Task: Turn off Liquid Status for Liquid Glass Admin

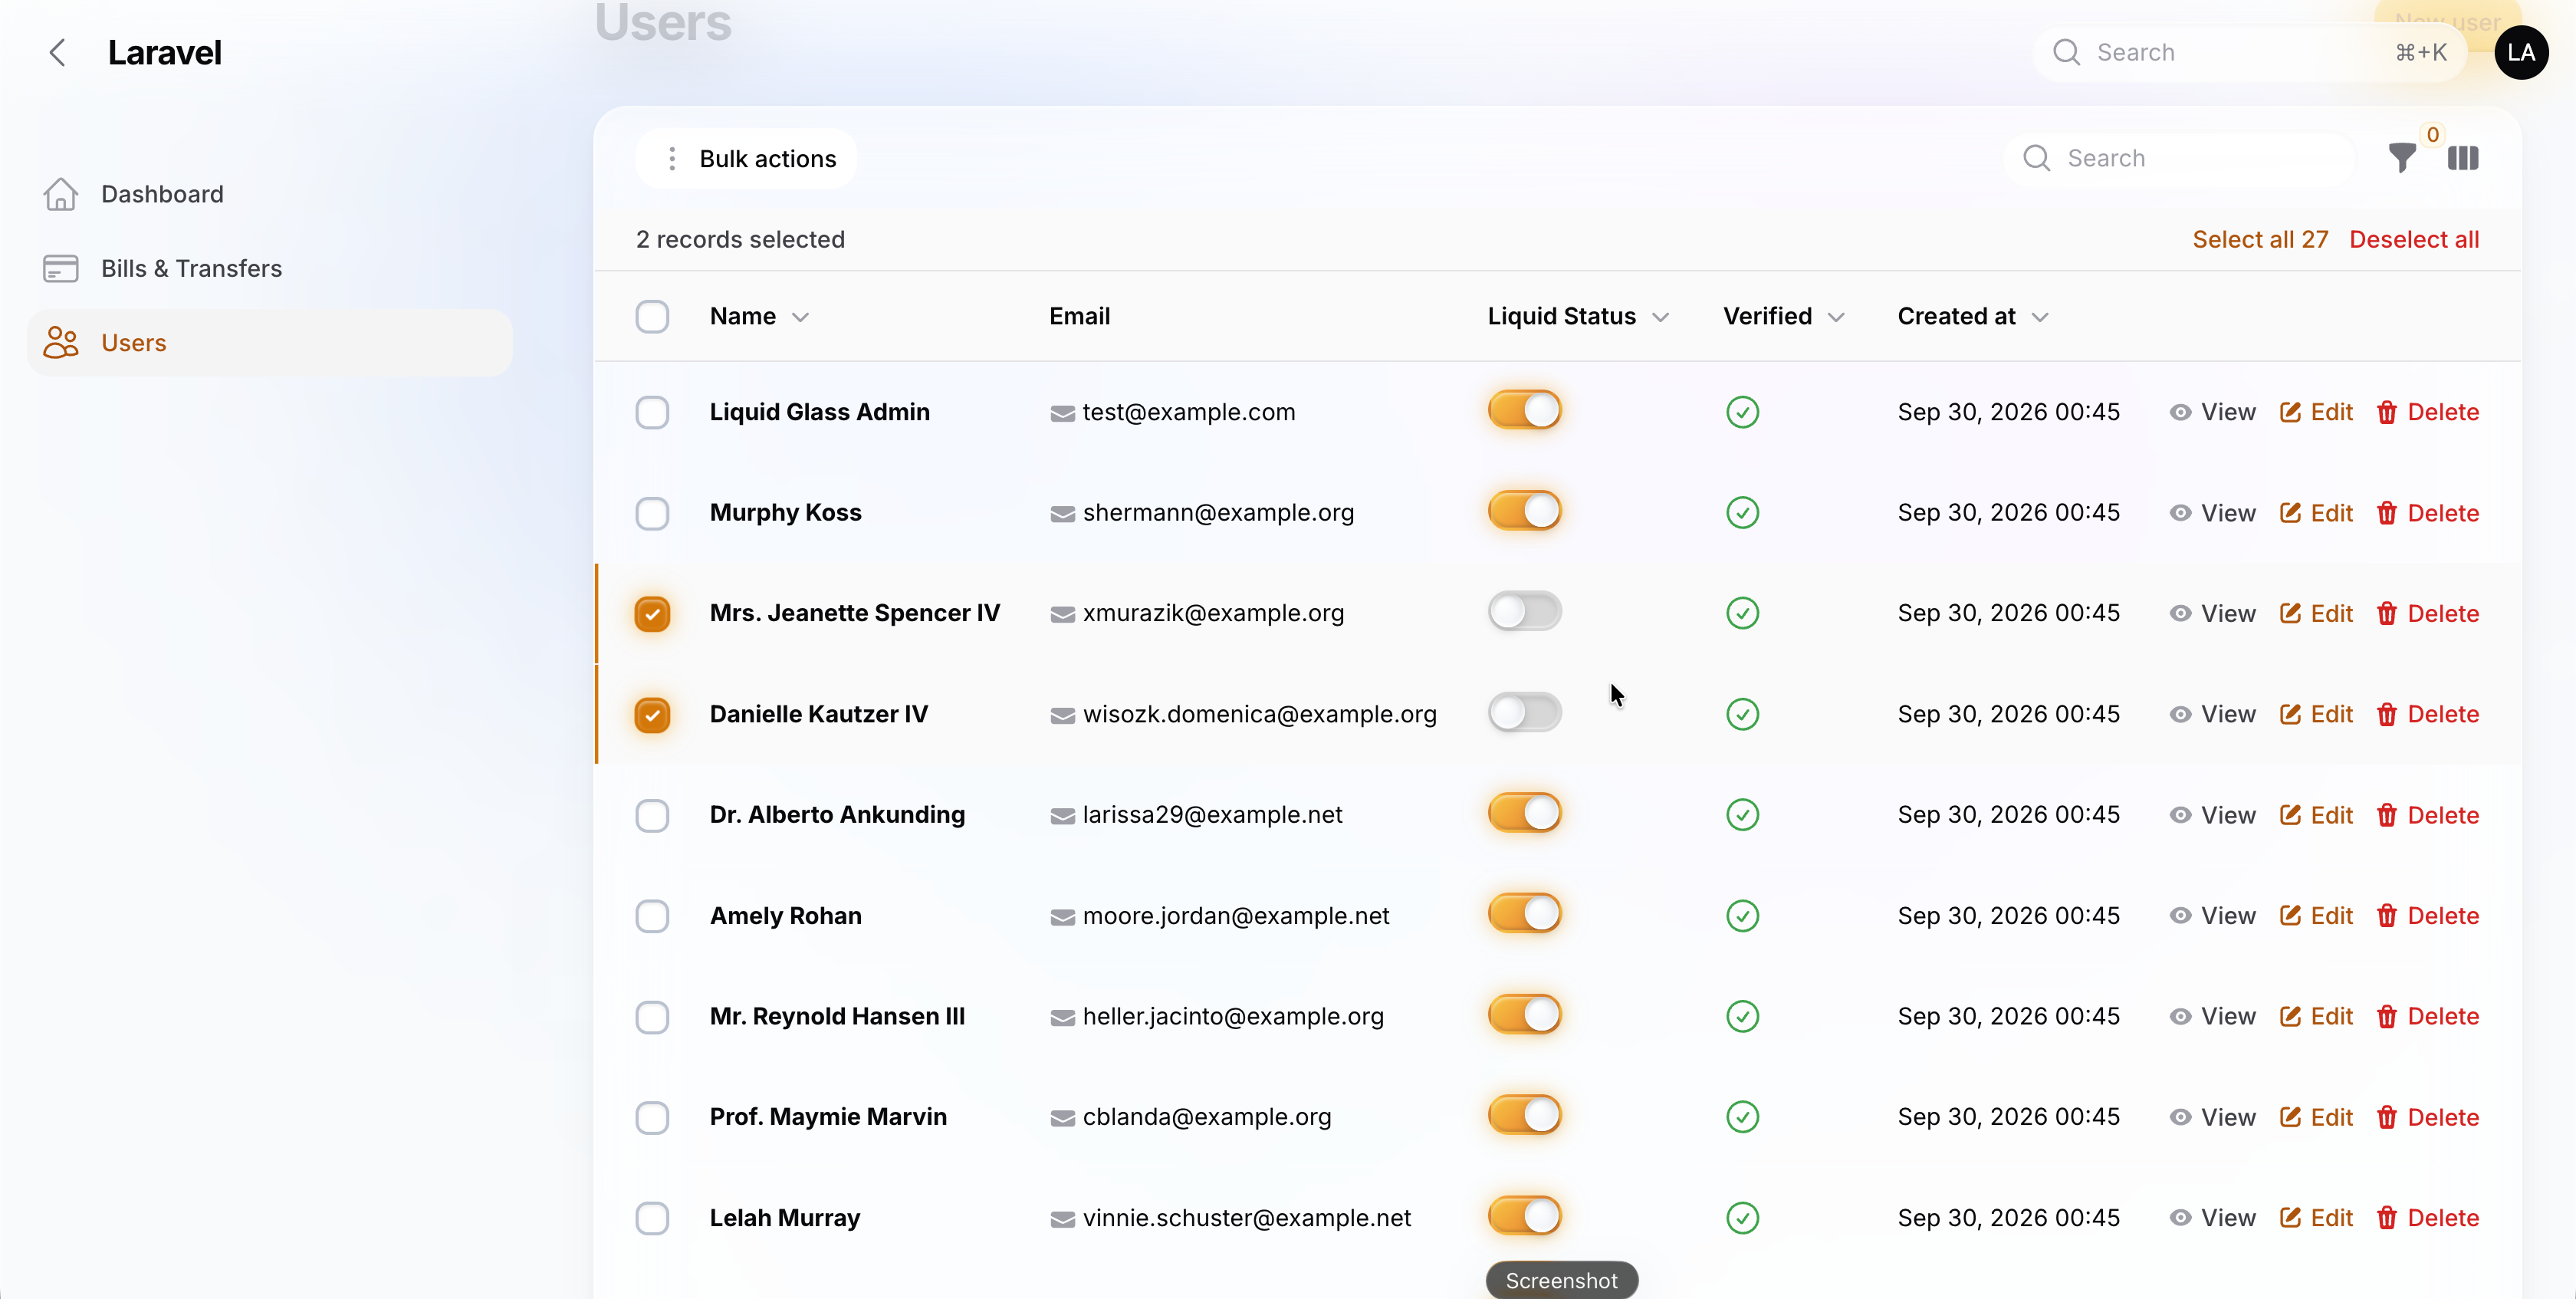Action: [x=1524, y=410]
